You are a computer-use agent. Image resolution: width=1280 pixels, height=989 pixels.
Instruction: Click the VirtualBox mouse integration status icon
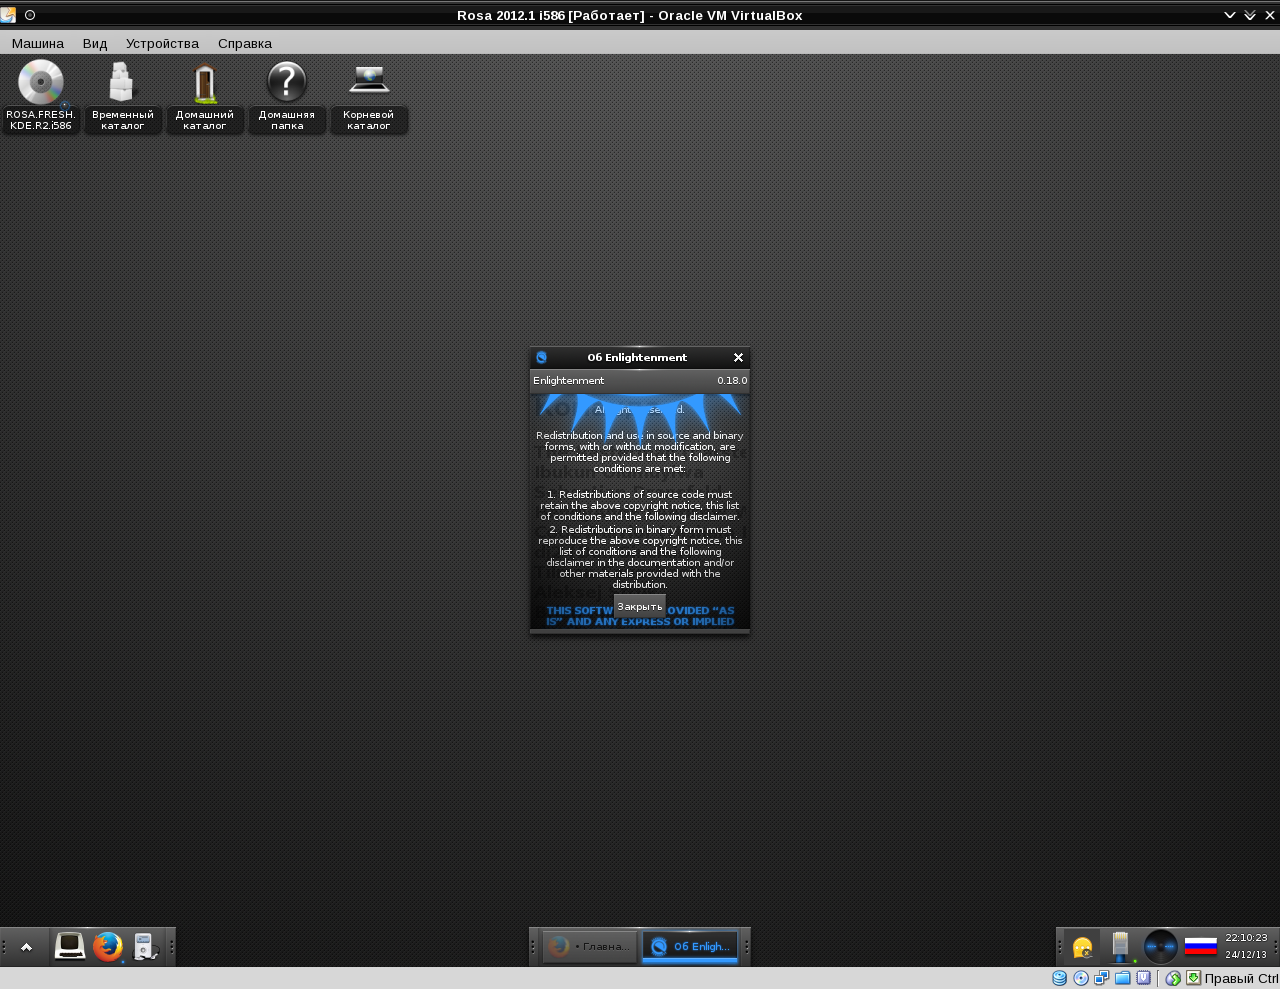pyautogui.click(x=1174, y=978)
